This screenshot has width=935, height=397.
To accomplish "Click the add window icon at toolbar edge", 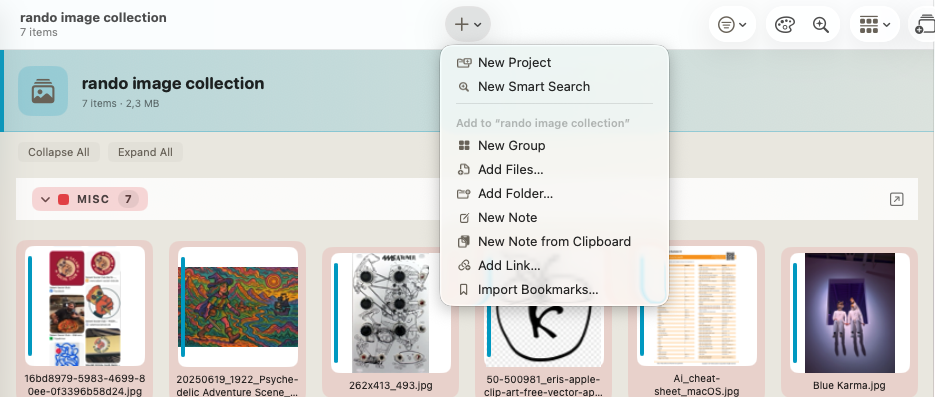I will [925, 24].
